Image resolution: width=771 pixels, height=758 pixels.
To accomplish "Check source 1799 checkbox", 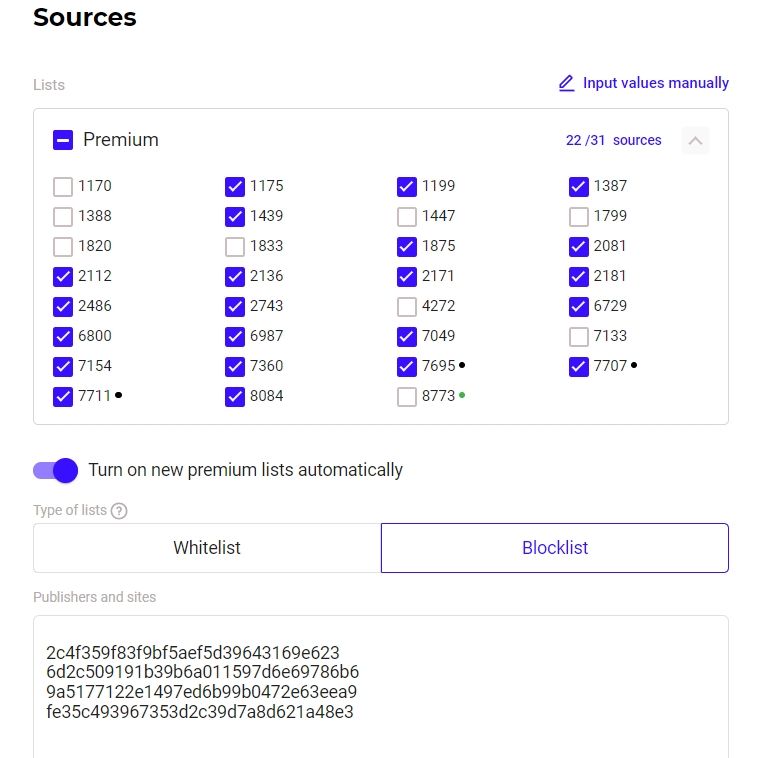I will pyautogui.click(x=579, y=216).
